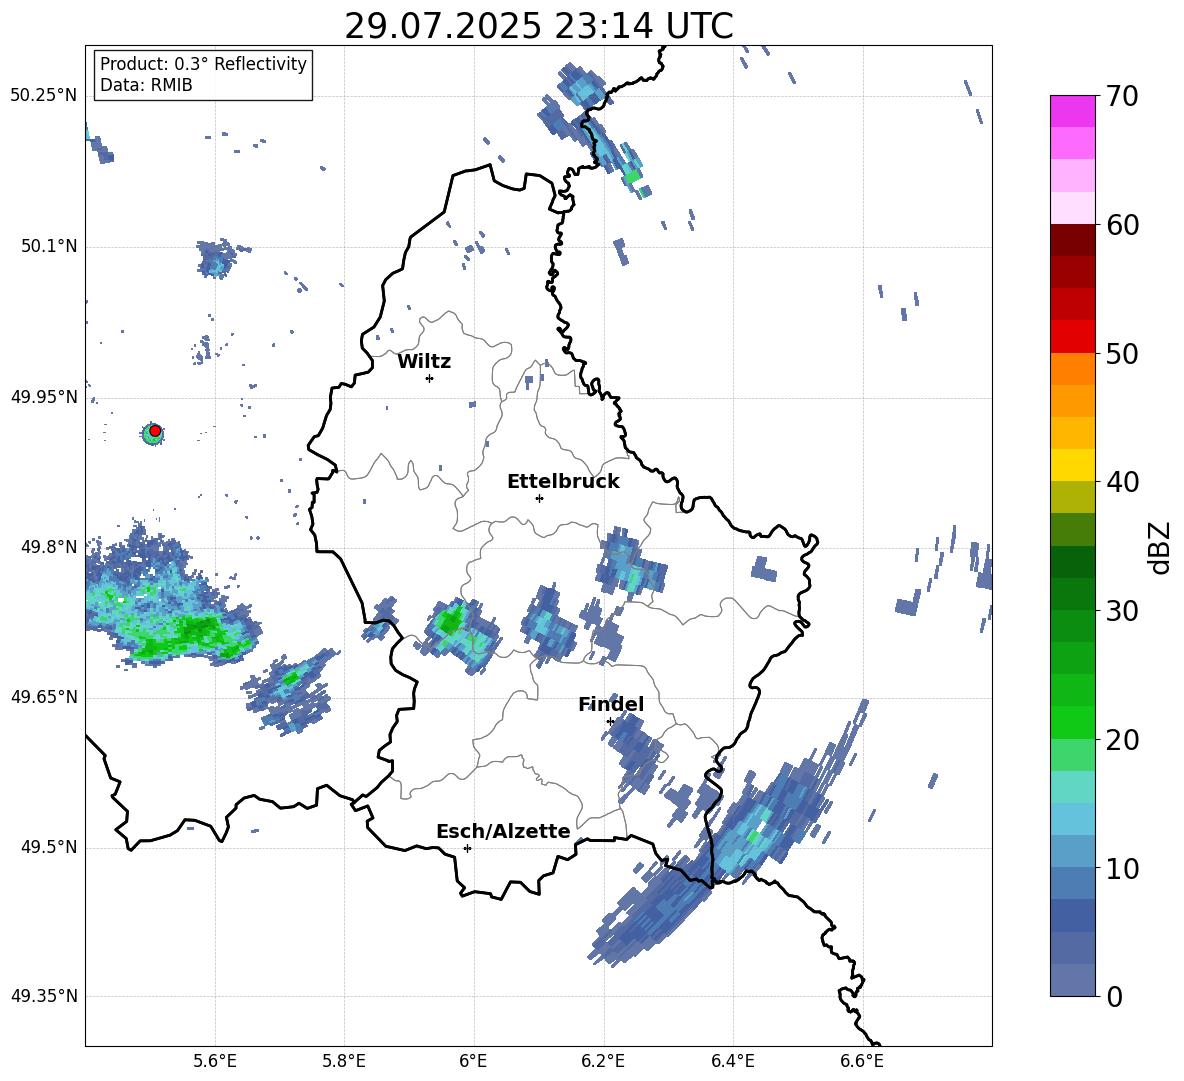This screenshot has height=1081, width=1184.
Task: Click the colorbar value 0
Action: coord(1114,996)
